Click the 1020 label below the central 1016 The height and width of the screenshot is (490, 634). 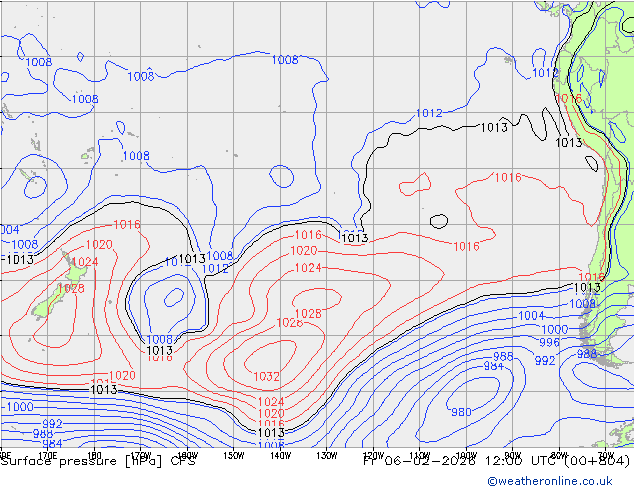point(304,251)
